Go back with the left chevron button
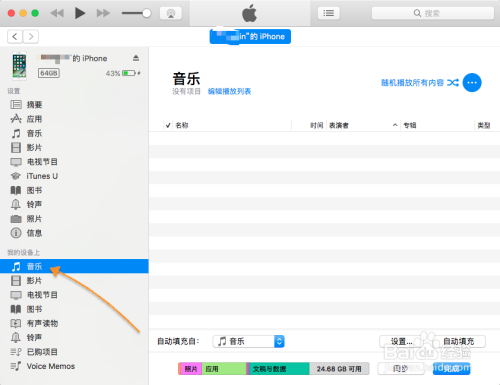500x385 pixels. pos(15,36)
